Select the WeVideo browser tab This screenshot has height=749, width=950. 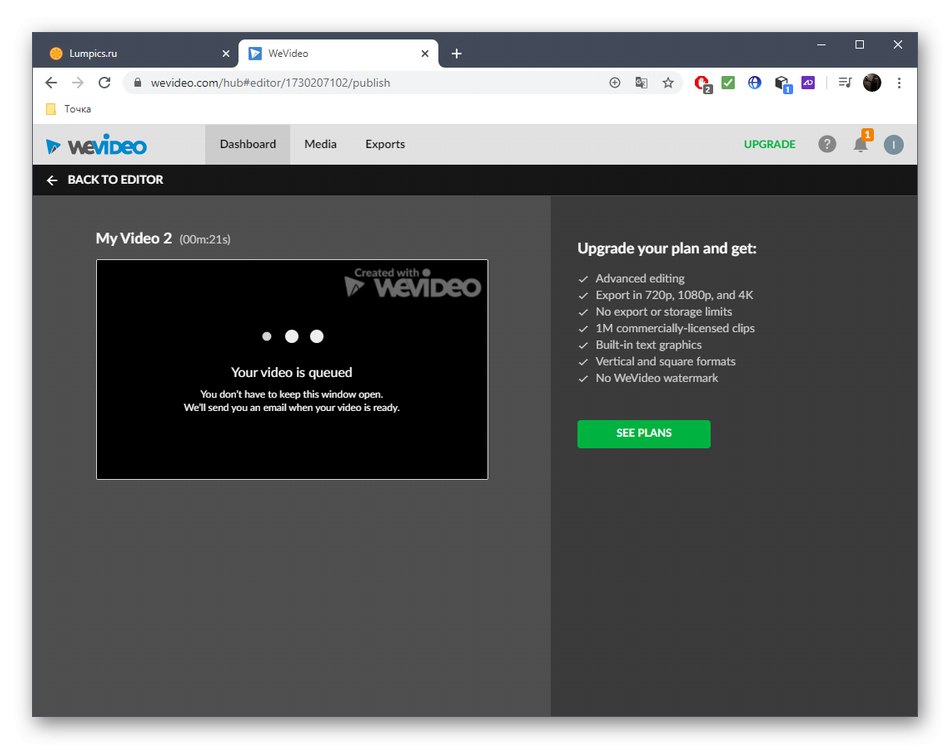[x=338, y=54]
